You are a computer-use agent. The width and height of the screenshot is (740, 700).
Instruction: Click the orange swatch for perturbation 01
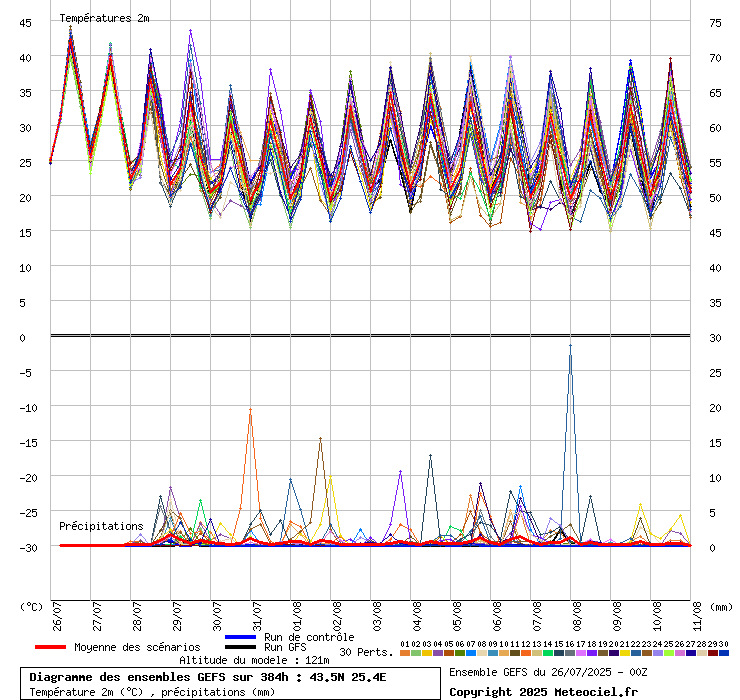point(404,653)
